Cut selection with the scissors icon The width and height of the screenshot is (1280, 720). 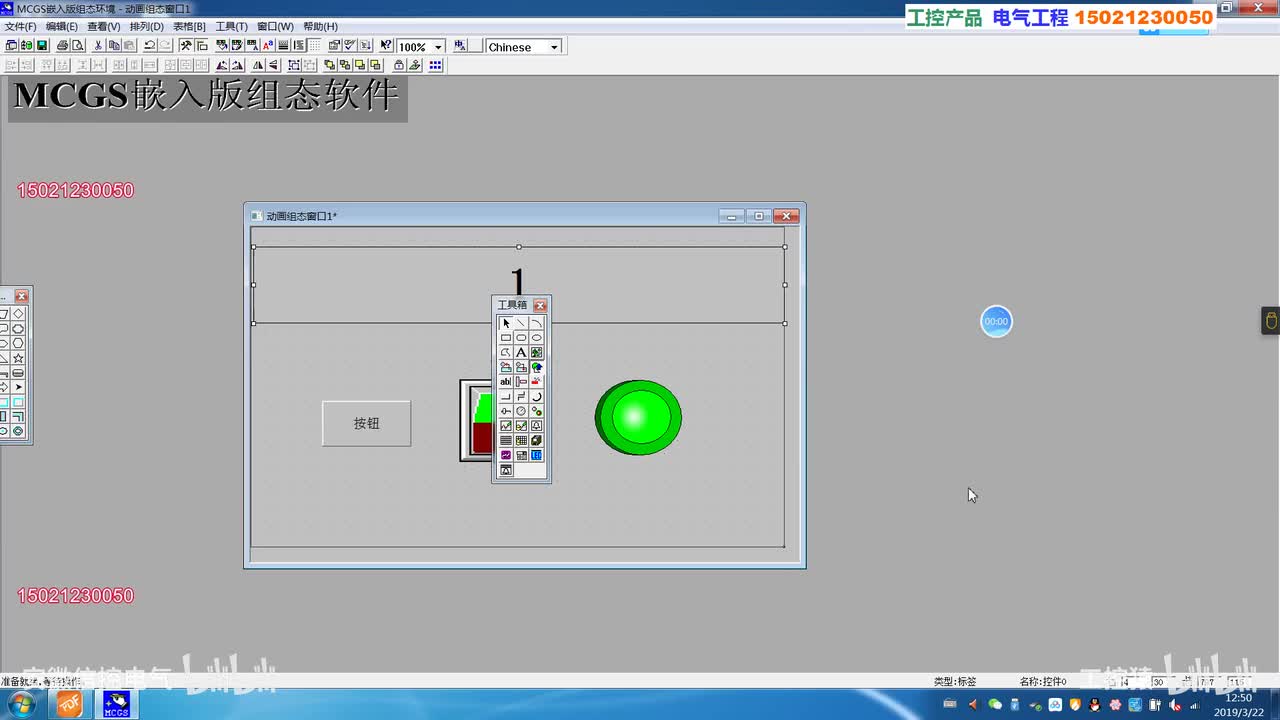[98, 46]
